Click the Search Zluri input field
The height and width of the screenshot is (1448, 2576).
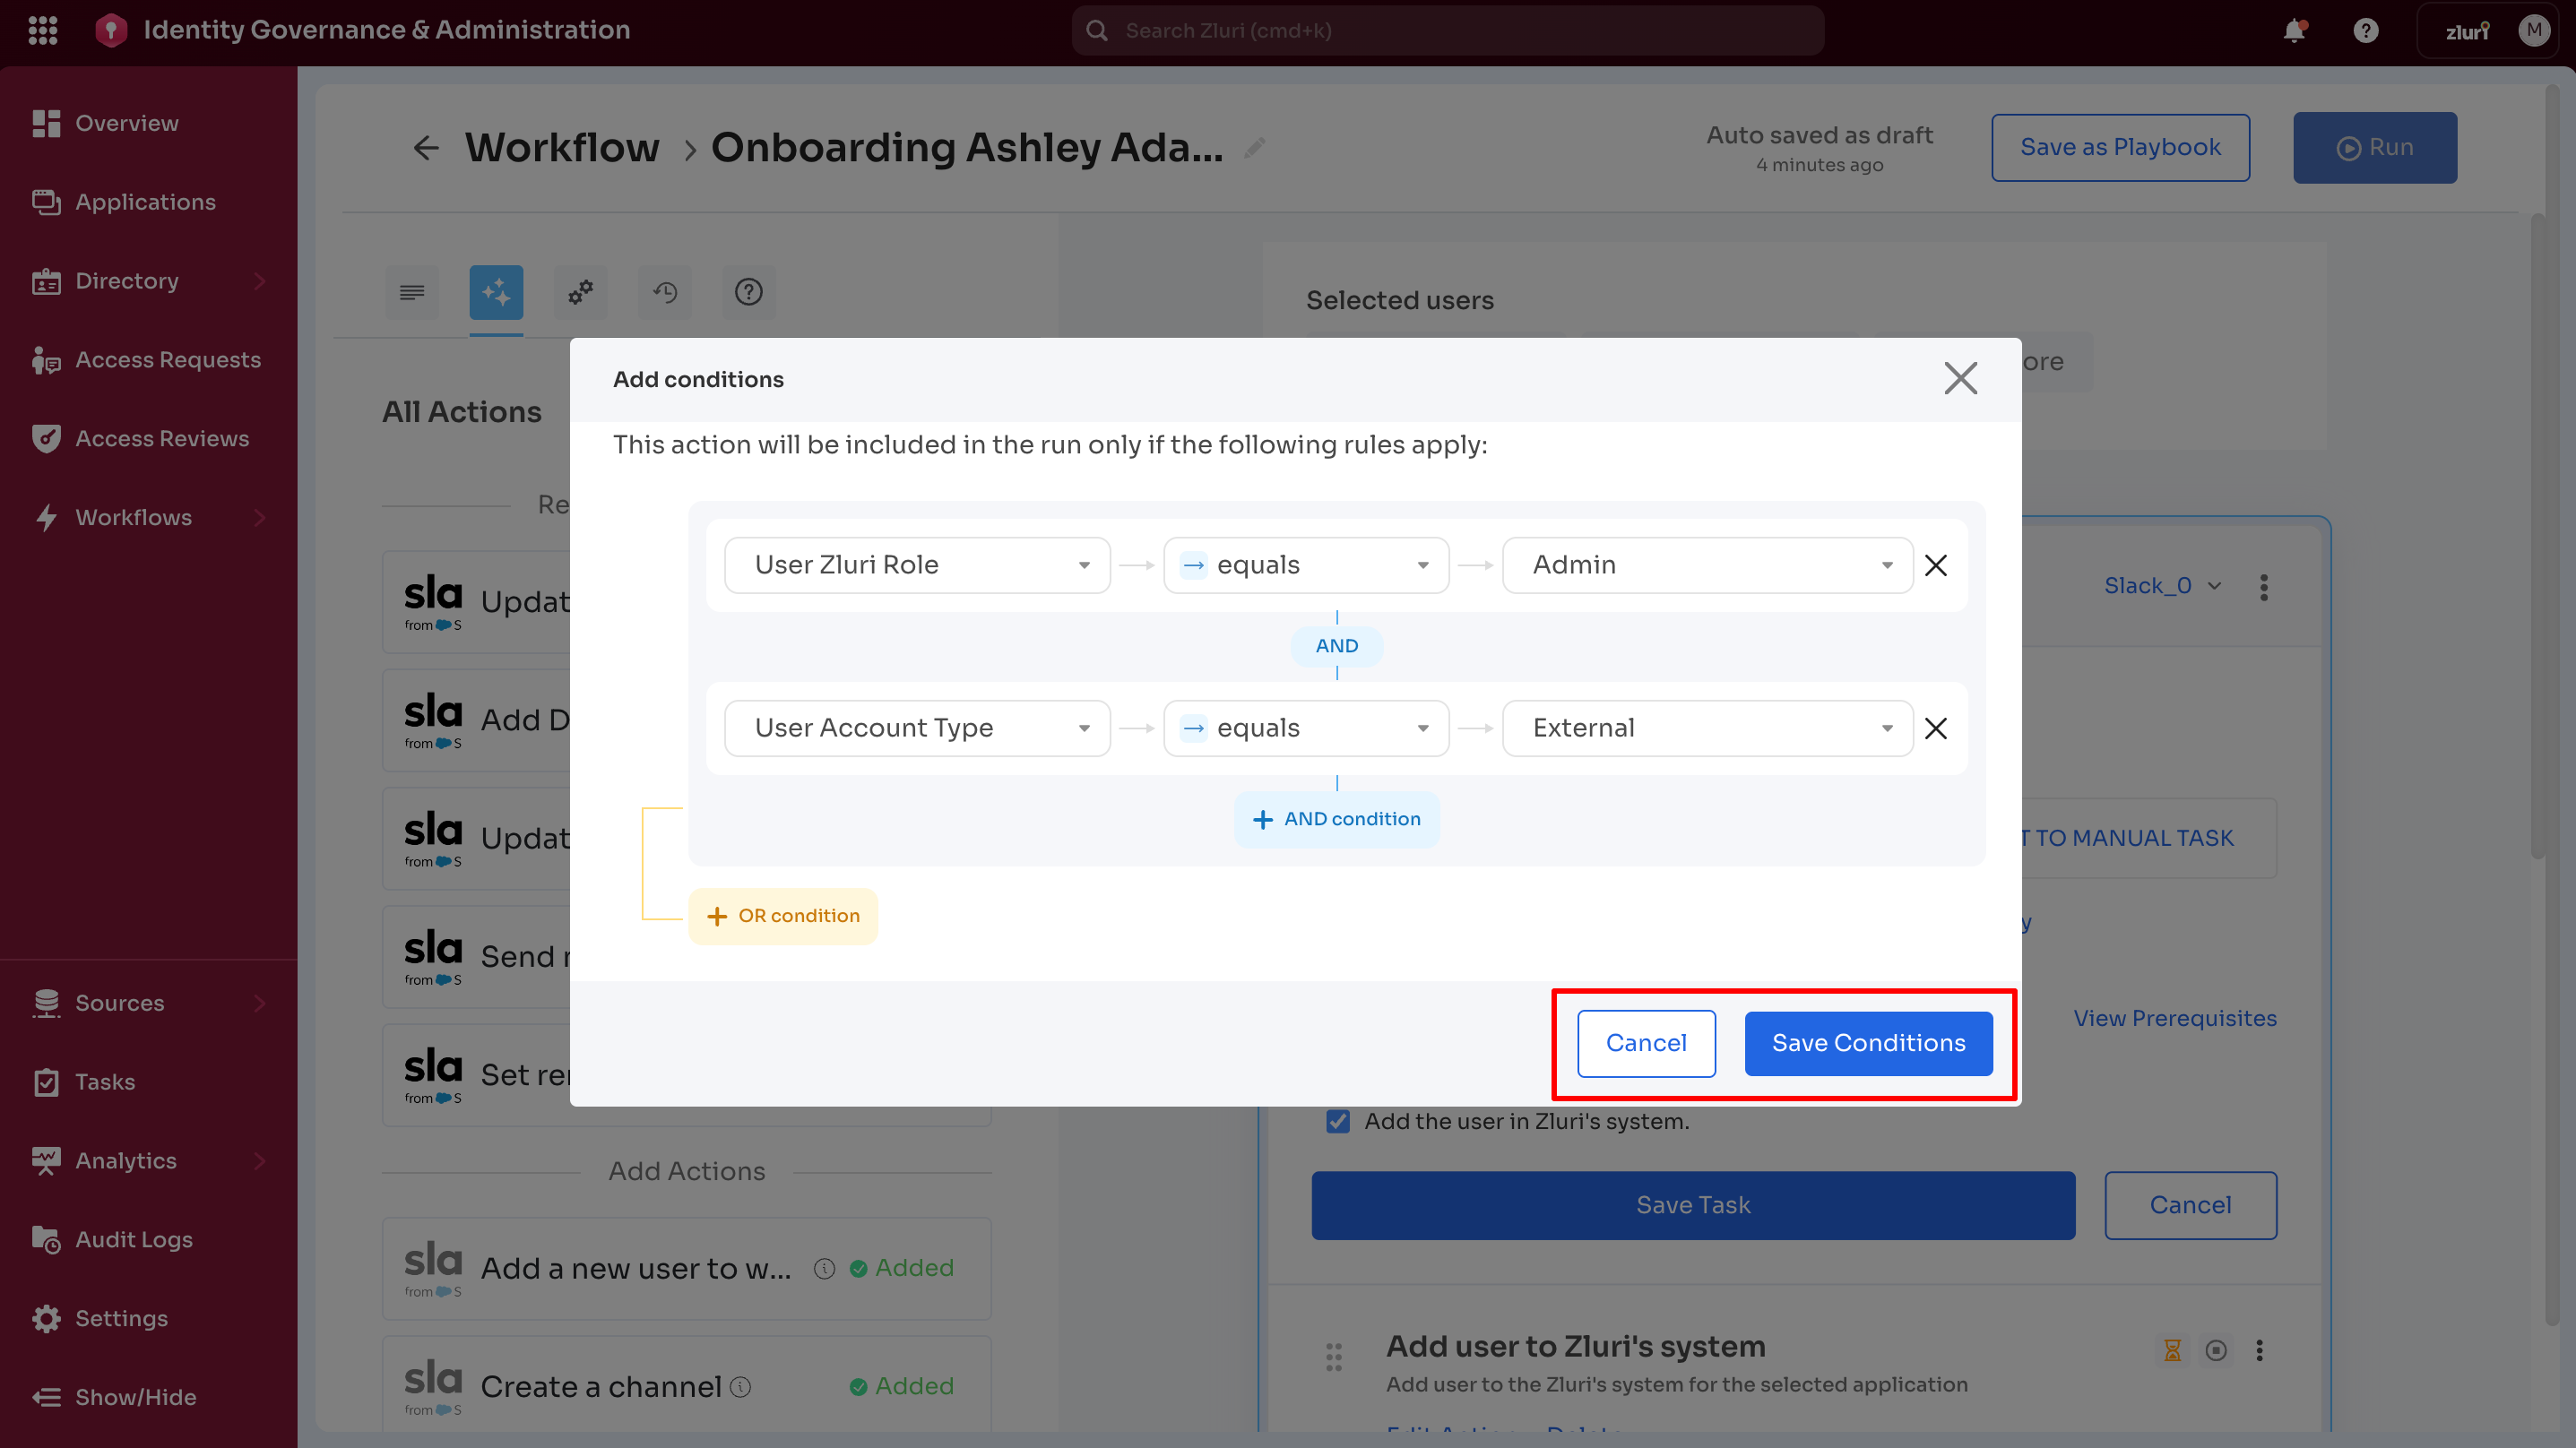(x=1446, y=31)
